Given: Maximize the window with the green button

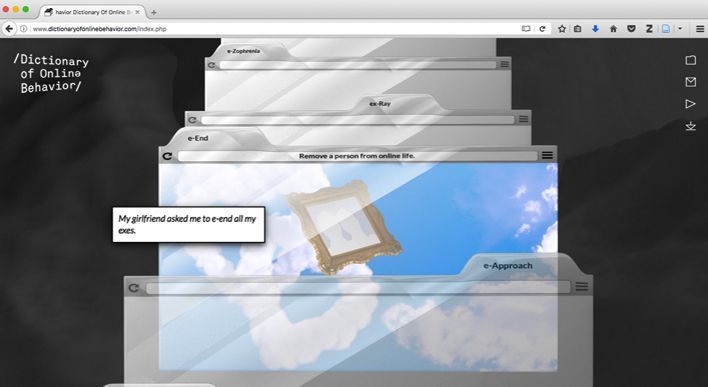Looking at the screenshot, I should click(26, 9).
